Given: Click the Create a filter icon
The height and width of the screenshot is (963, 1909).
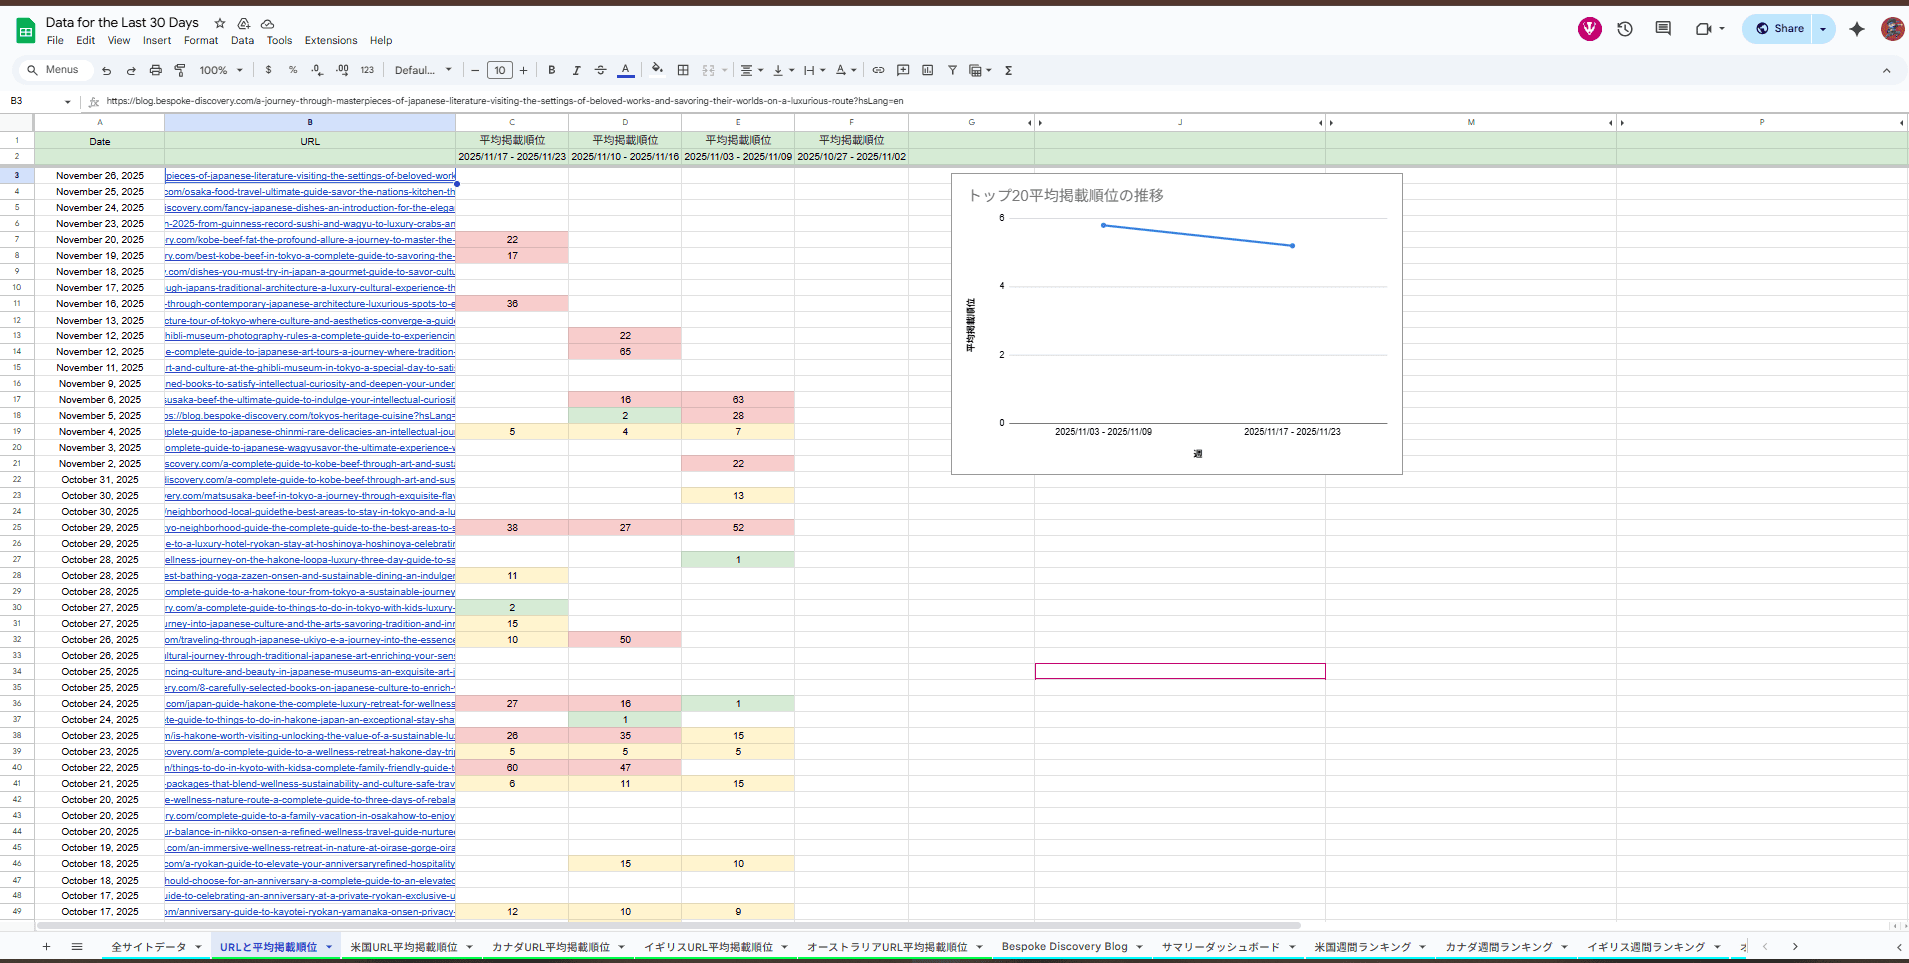Looking at the screenshot, I should (952, 70).
